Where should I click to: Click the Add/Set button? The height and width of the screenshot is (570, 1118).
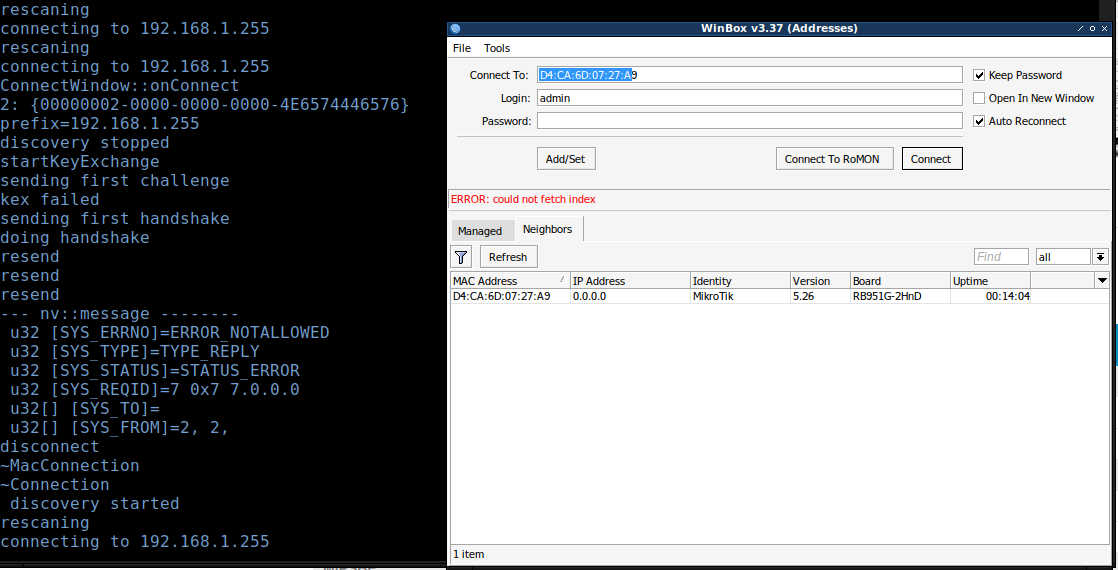coord(566,158)
